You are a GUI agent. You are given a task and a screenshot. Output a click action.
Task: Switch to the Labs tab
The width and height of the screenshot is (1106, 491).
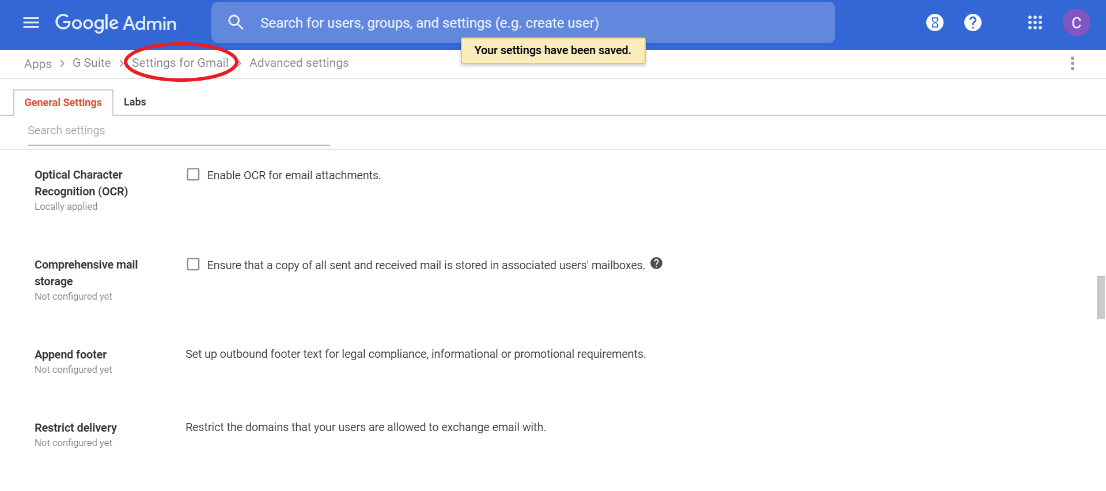135,102
